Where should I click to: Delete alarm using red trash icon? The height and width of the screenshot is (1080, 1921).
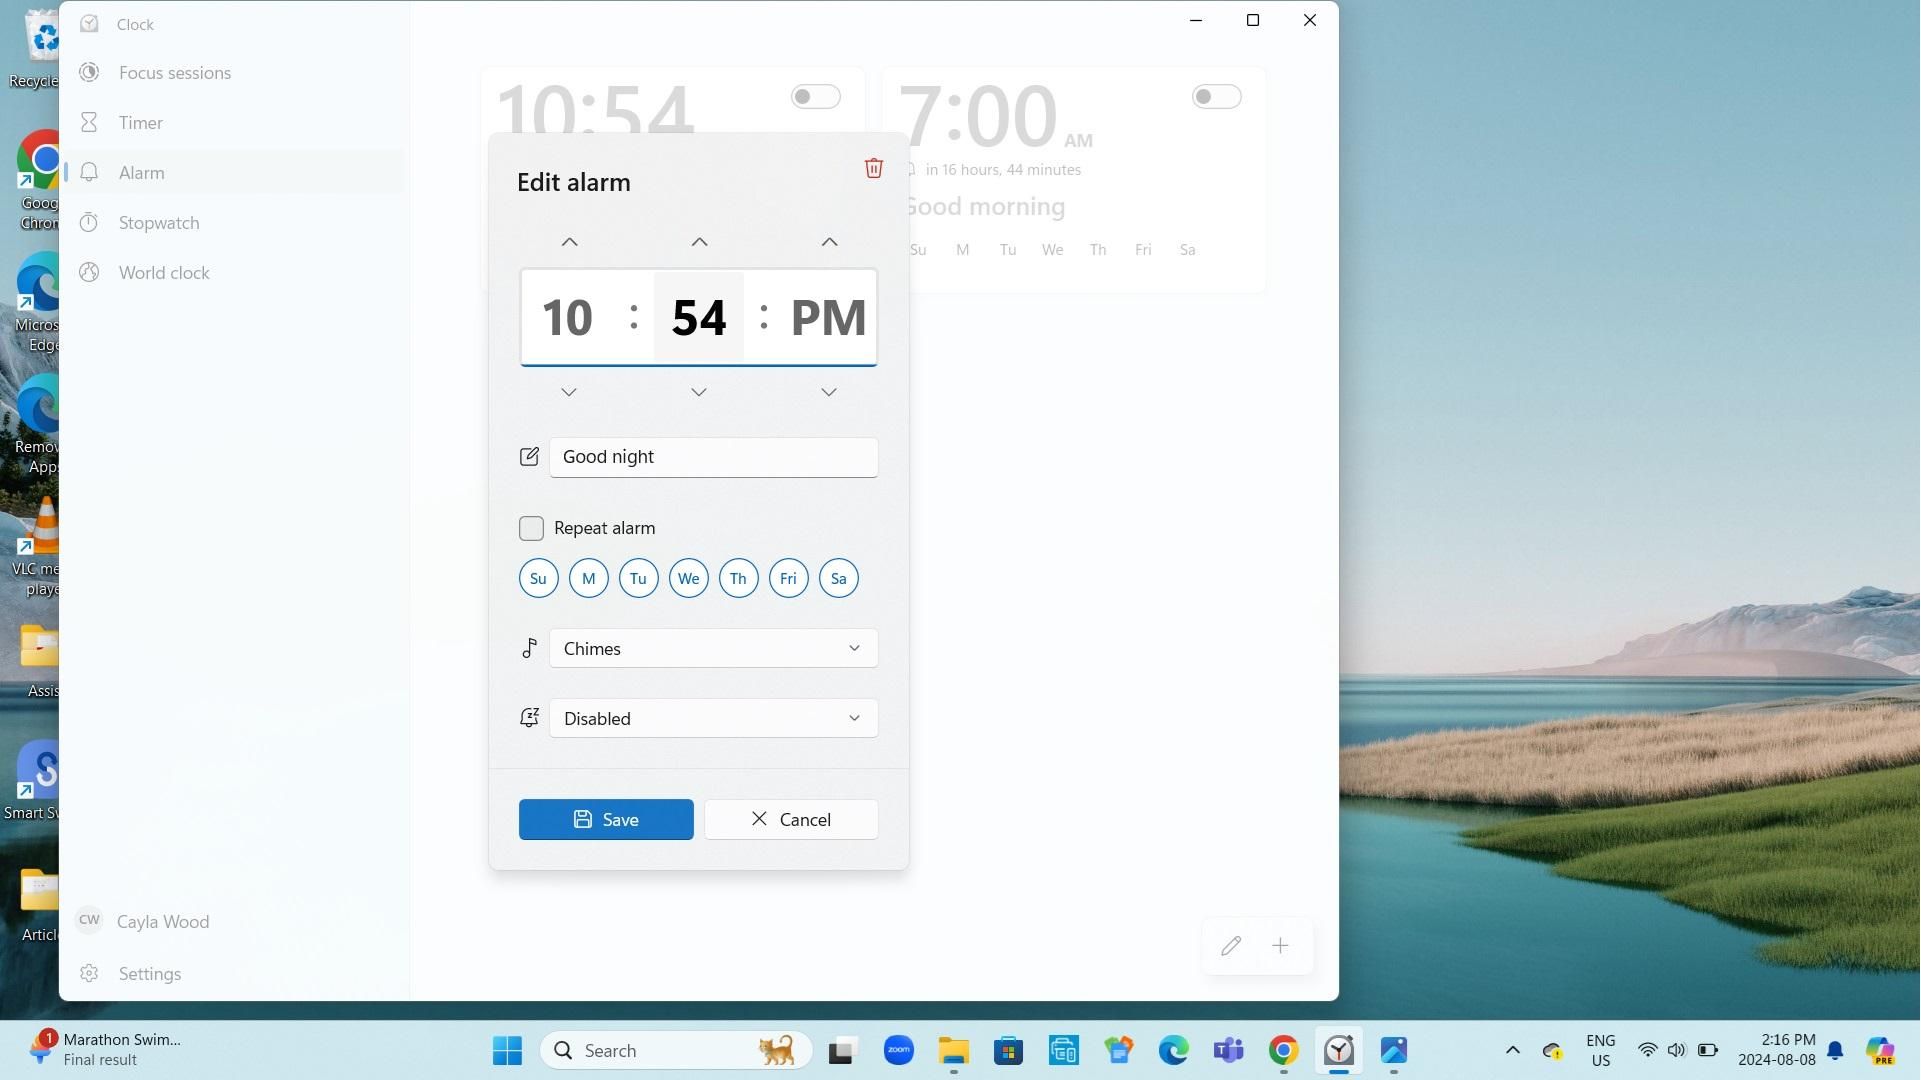(873, 168)
